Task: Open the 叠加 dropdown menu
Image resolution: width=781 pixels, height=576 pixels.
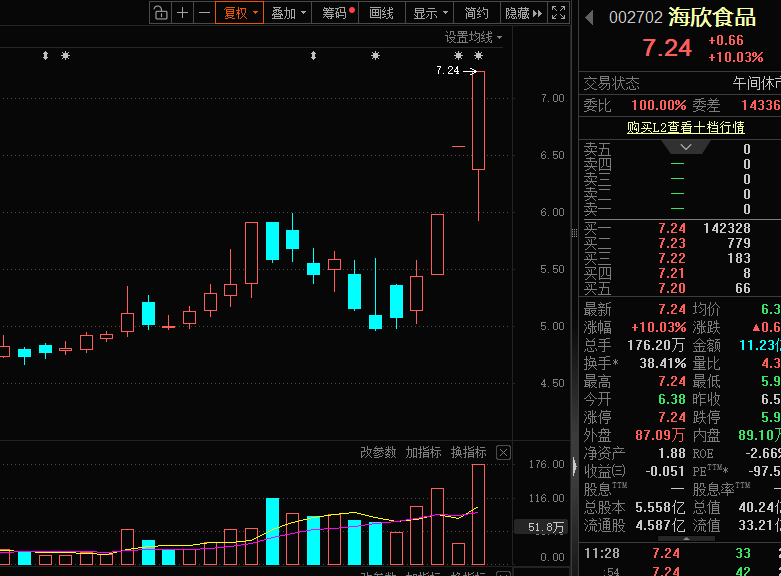Action: pyautogui.click(x=288, y=13)
